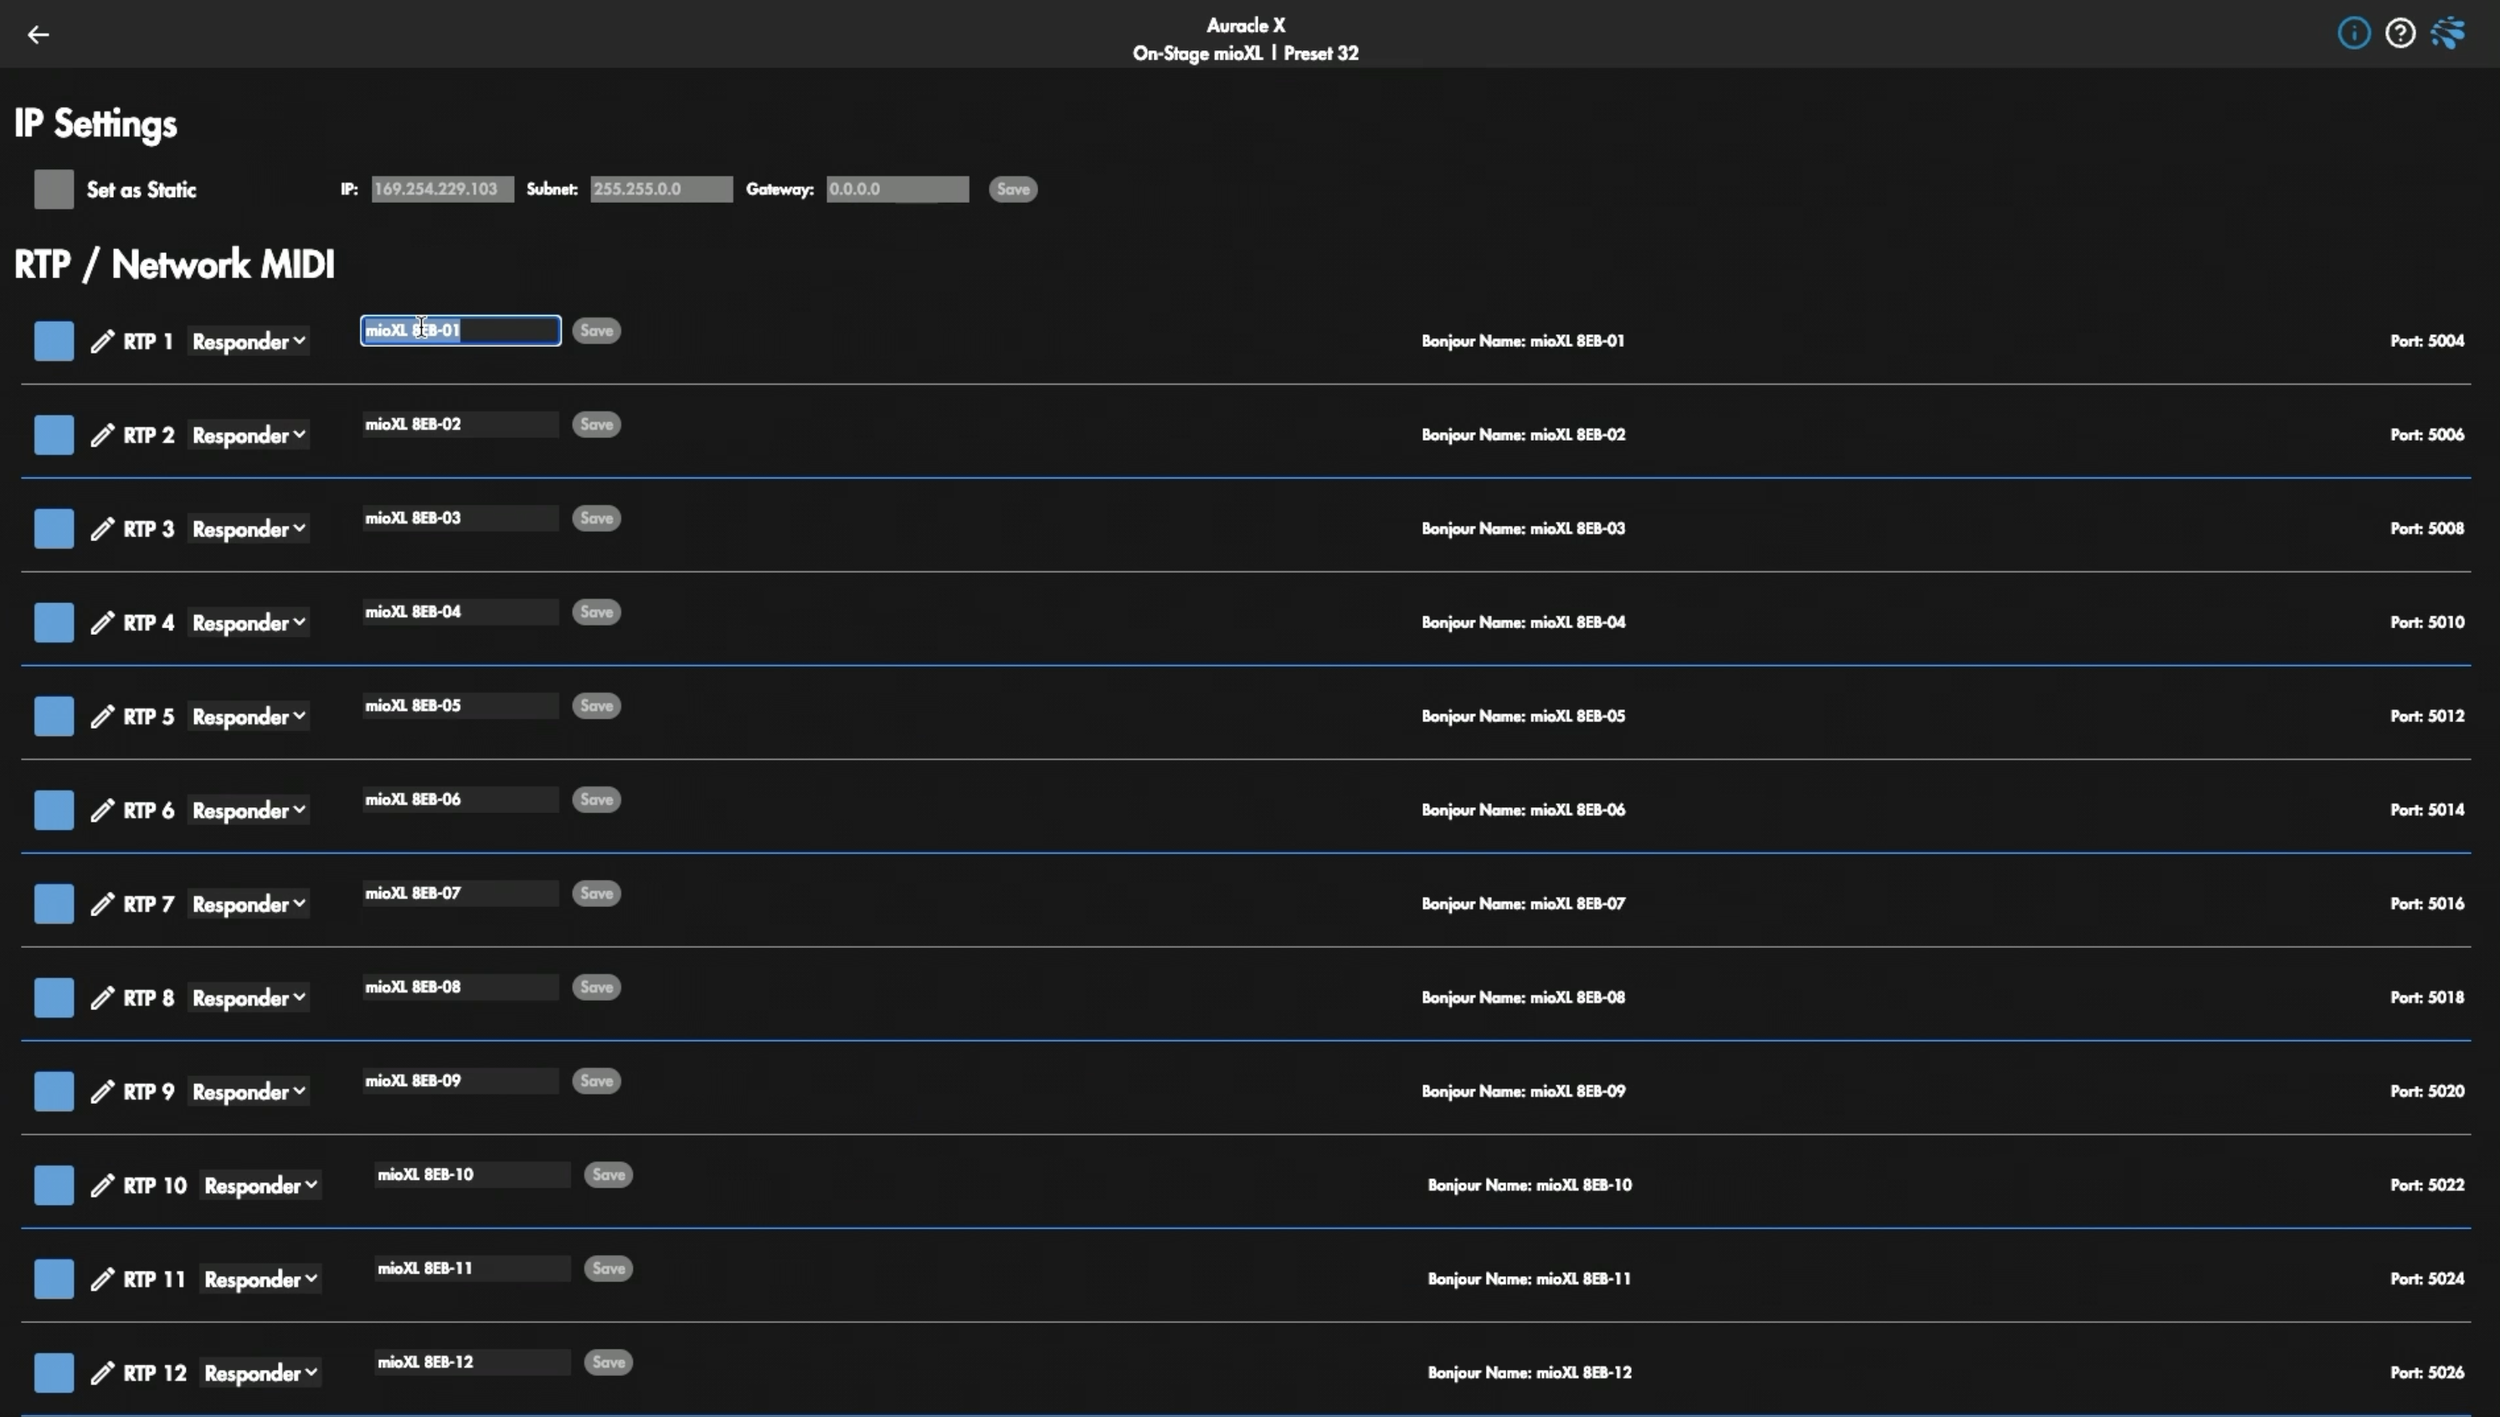Click the pencil edit icon for RTP 11

(x=102, y=1279)
